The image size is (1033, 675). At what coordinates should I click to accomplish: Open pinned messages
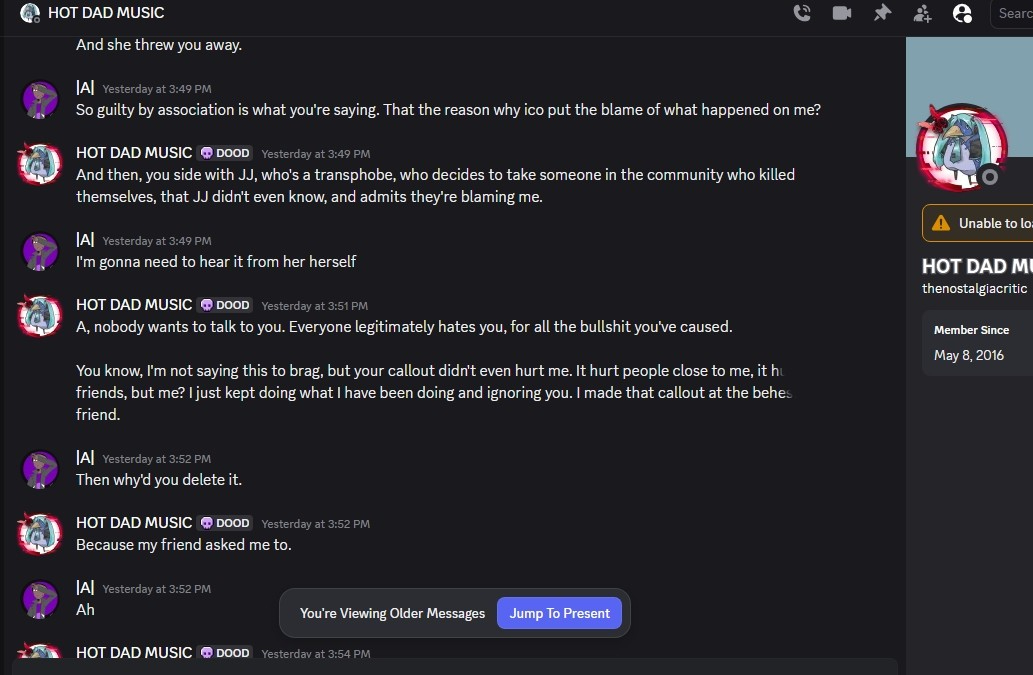882,13
